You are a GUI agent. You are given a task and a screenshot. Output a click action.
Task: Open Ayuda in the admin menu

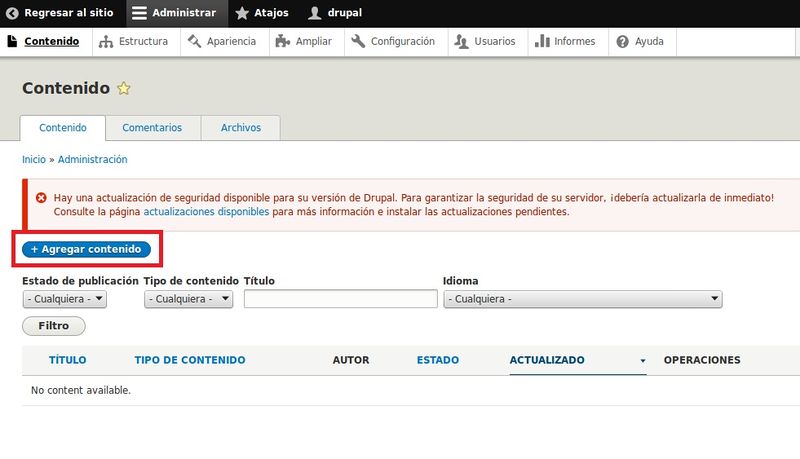[x=649, y=41]
